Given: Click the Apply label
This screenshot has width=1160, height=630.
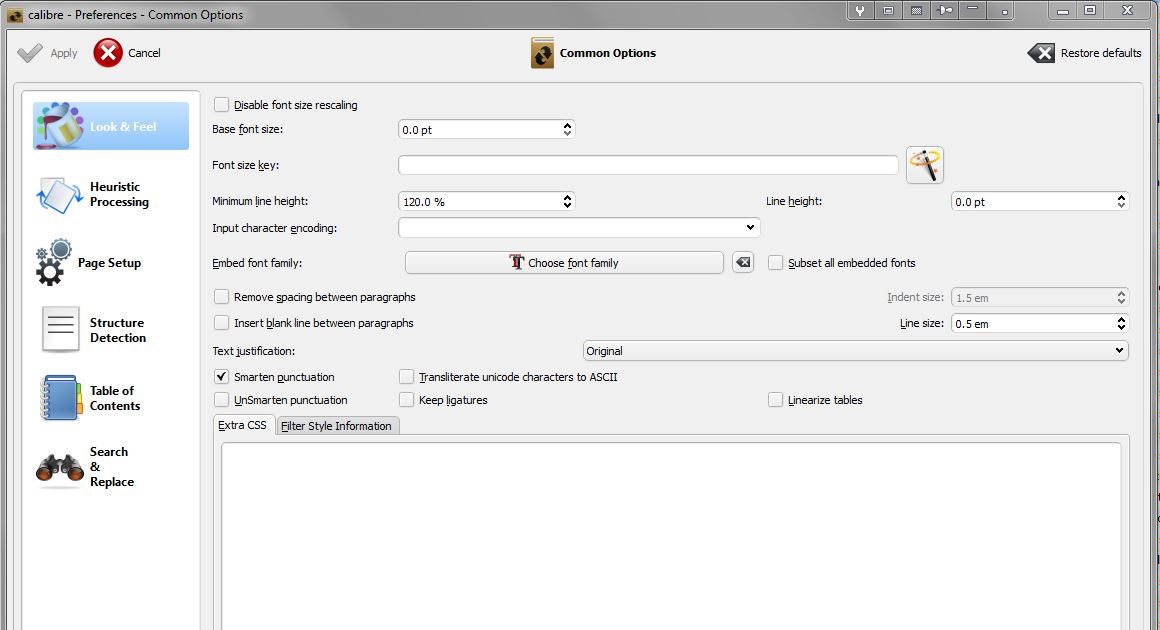Looking at the screenshot, I should [64, 53].
